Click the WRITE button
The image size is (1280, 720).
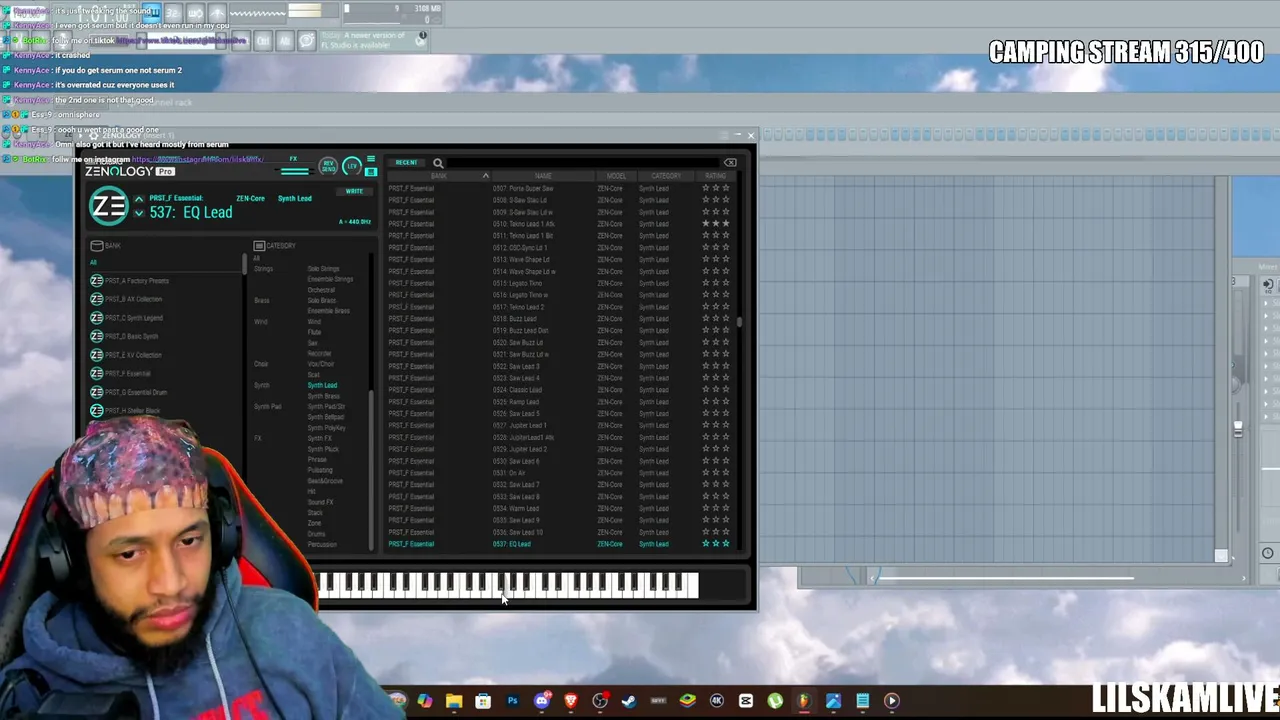coord(354,191)
